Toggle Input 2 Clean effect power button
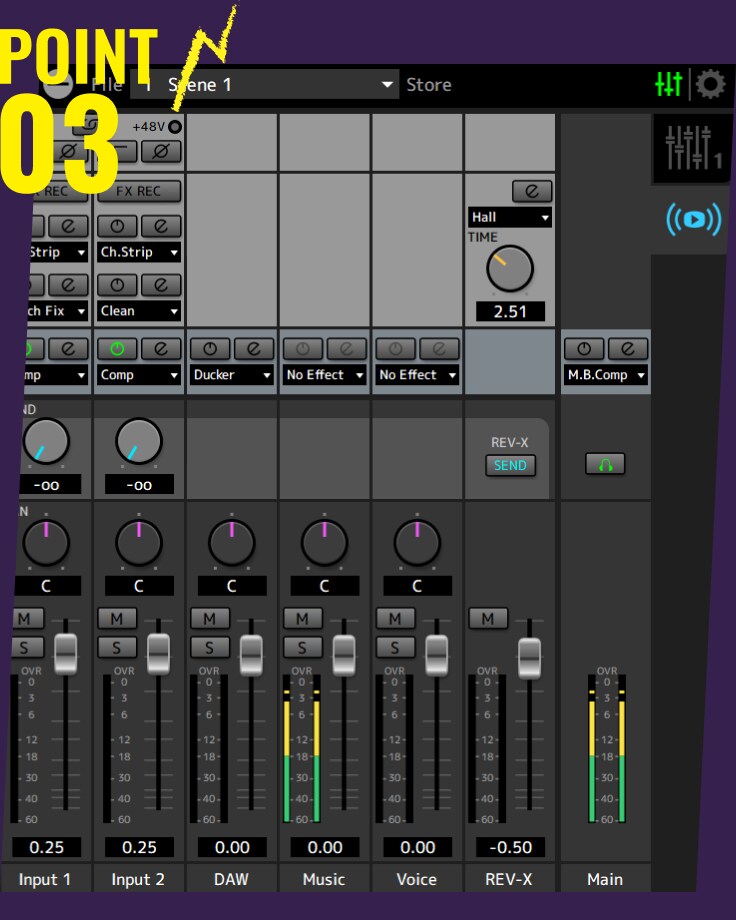736x920 pixels. click(x=117, y=285)
